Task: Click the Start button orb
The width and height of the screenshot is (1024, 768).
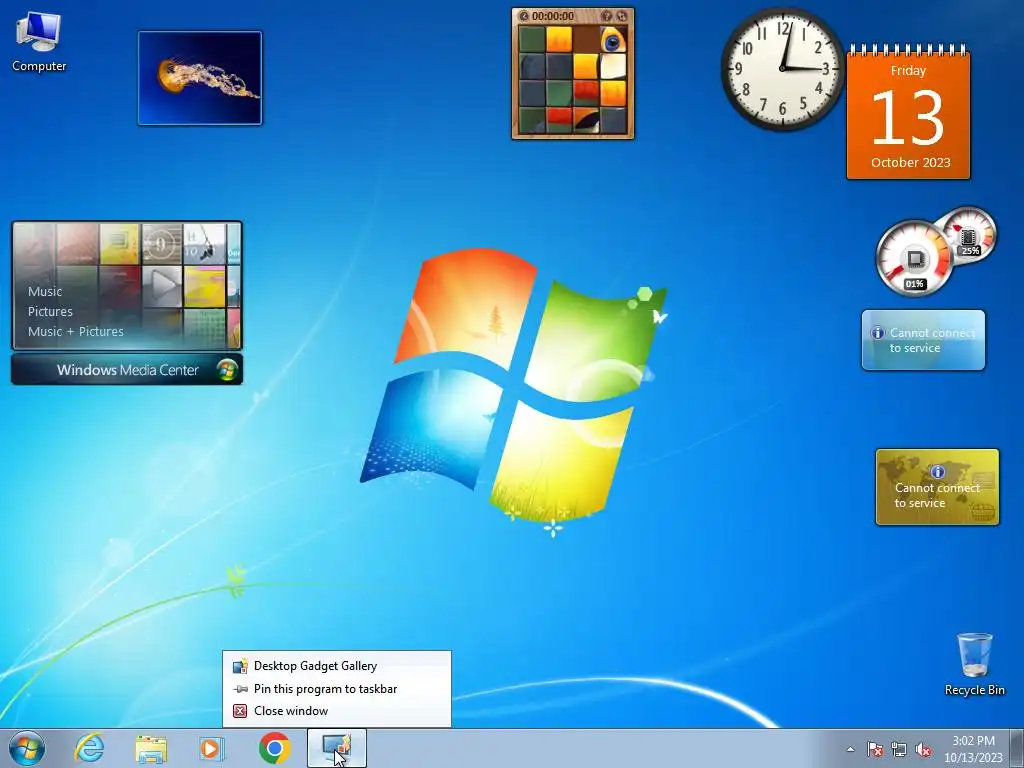Action: [27, 748]
